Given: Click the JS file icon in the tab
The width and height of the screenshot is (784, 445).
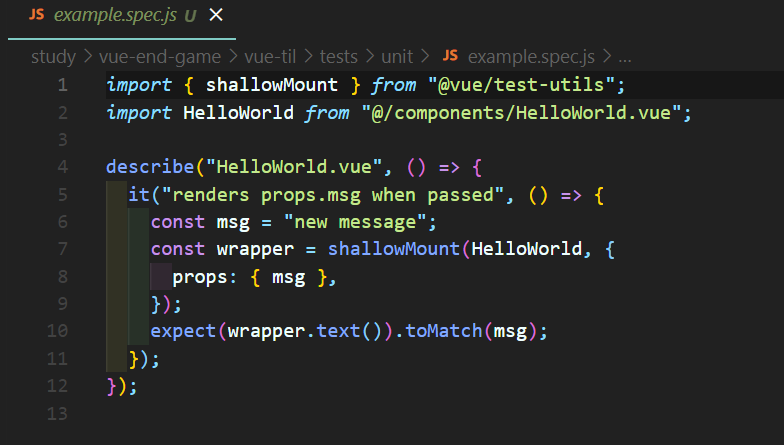Looking at the screenshot, I should [36, 14].
